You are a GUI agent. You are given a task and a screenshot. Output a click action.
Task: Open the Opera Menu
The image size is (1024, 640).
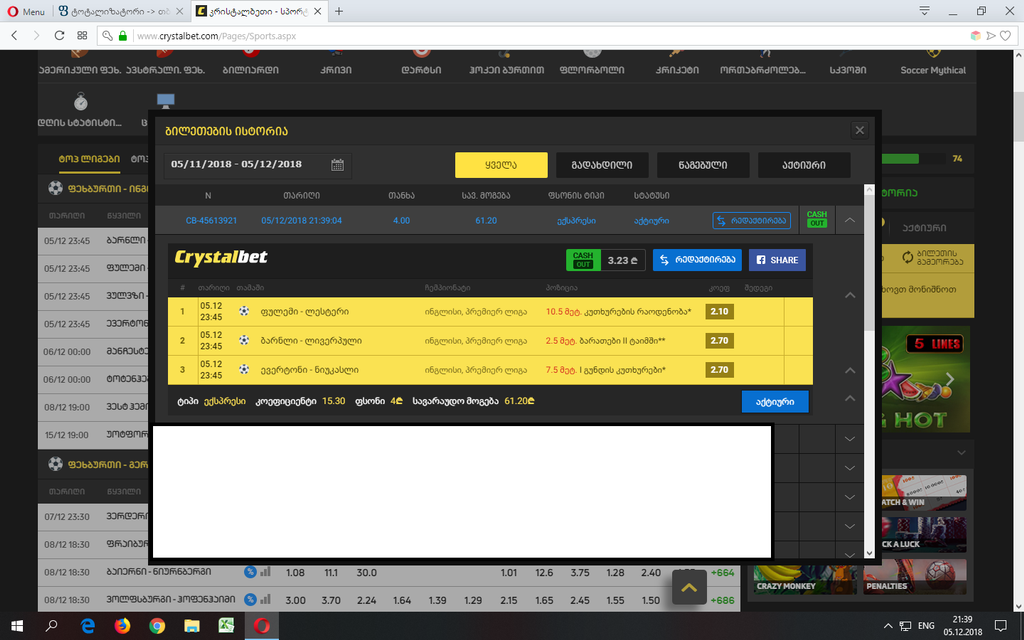tap(26, 11)
